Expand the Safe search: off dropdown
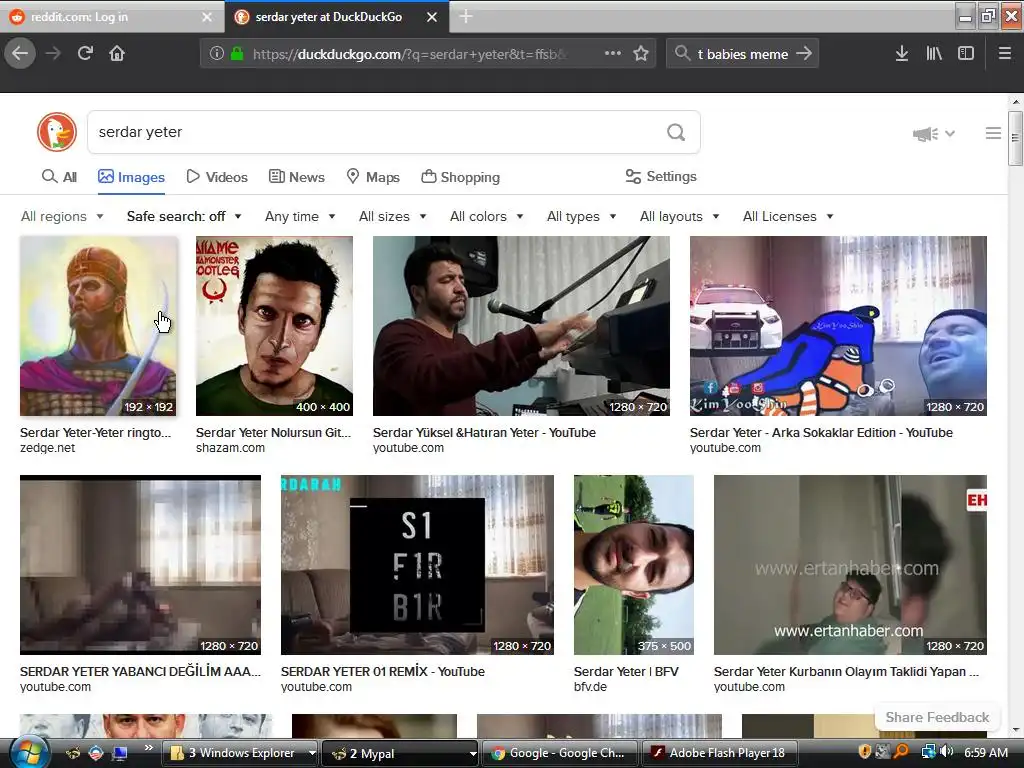 184,216
